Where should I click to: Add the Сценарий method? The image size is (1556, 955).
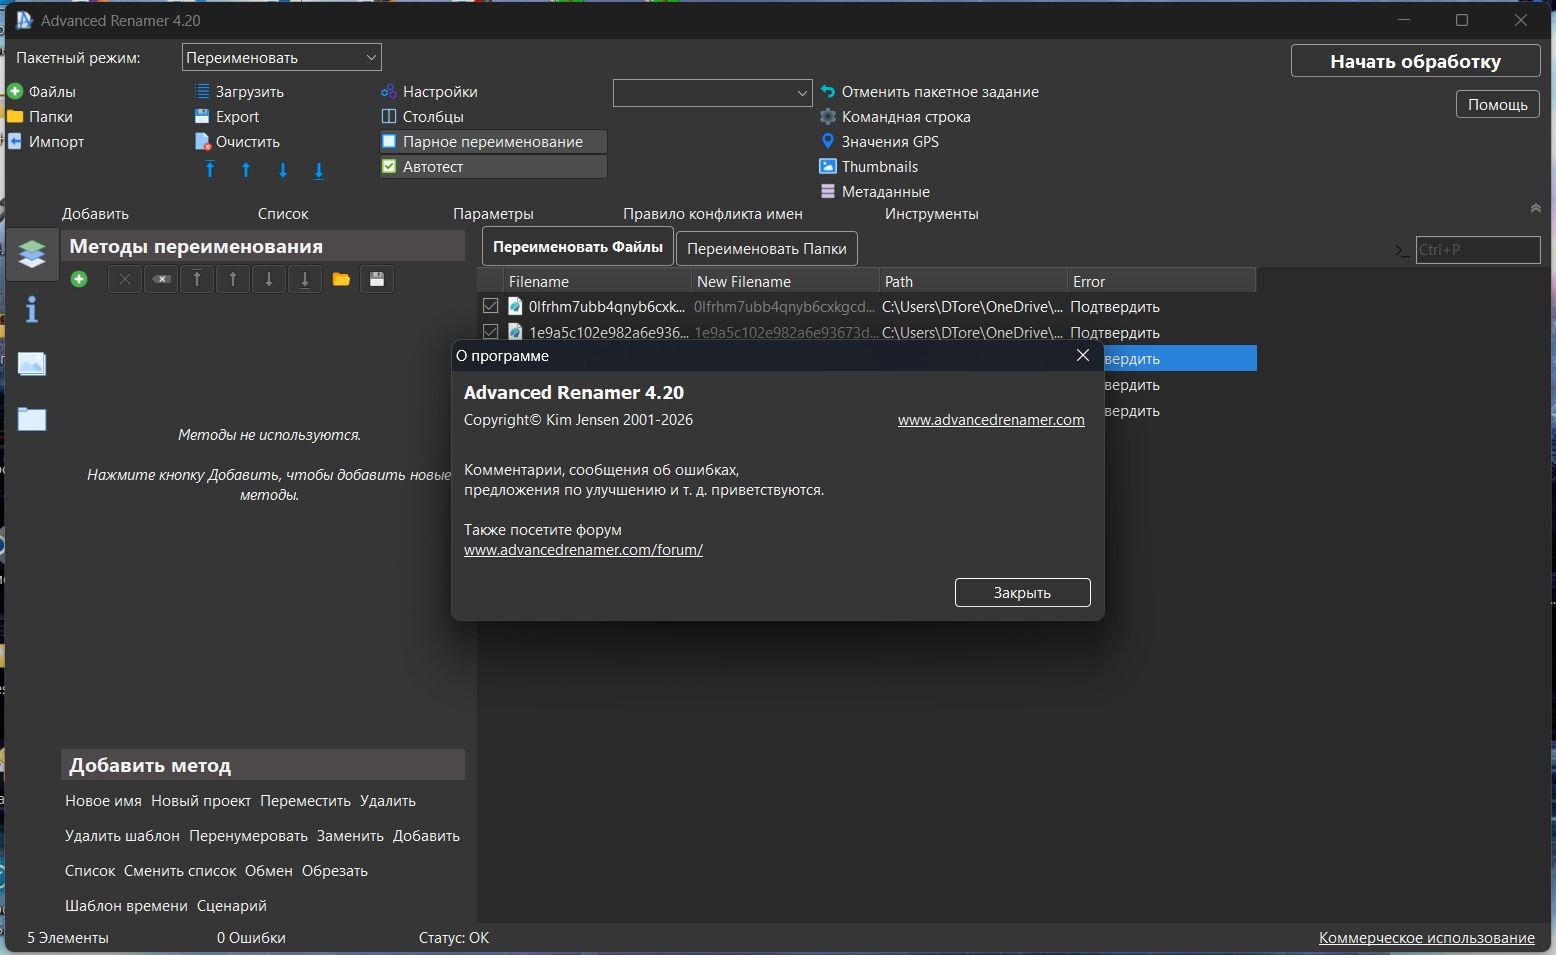pos(232,906)
